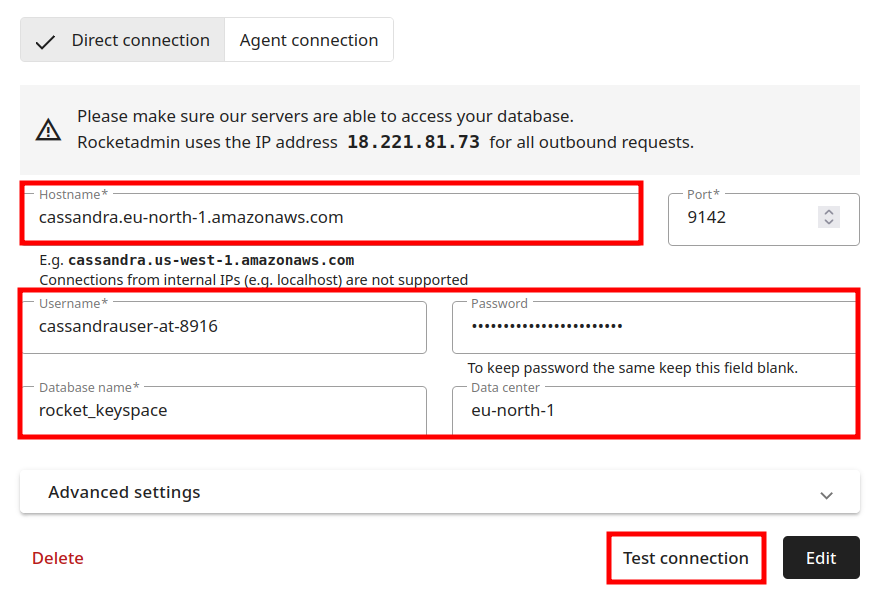Click the Password field
This screenshot has width=881, height=595.
[655, 326]
